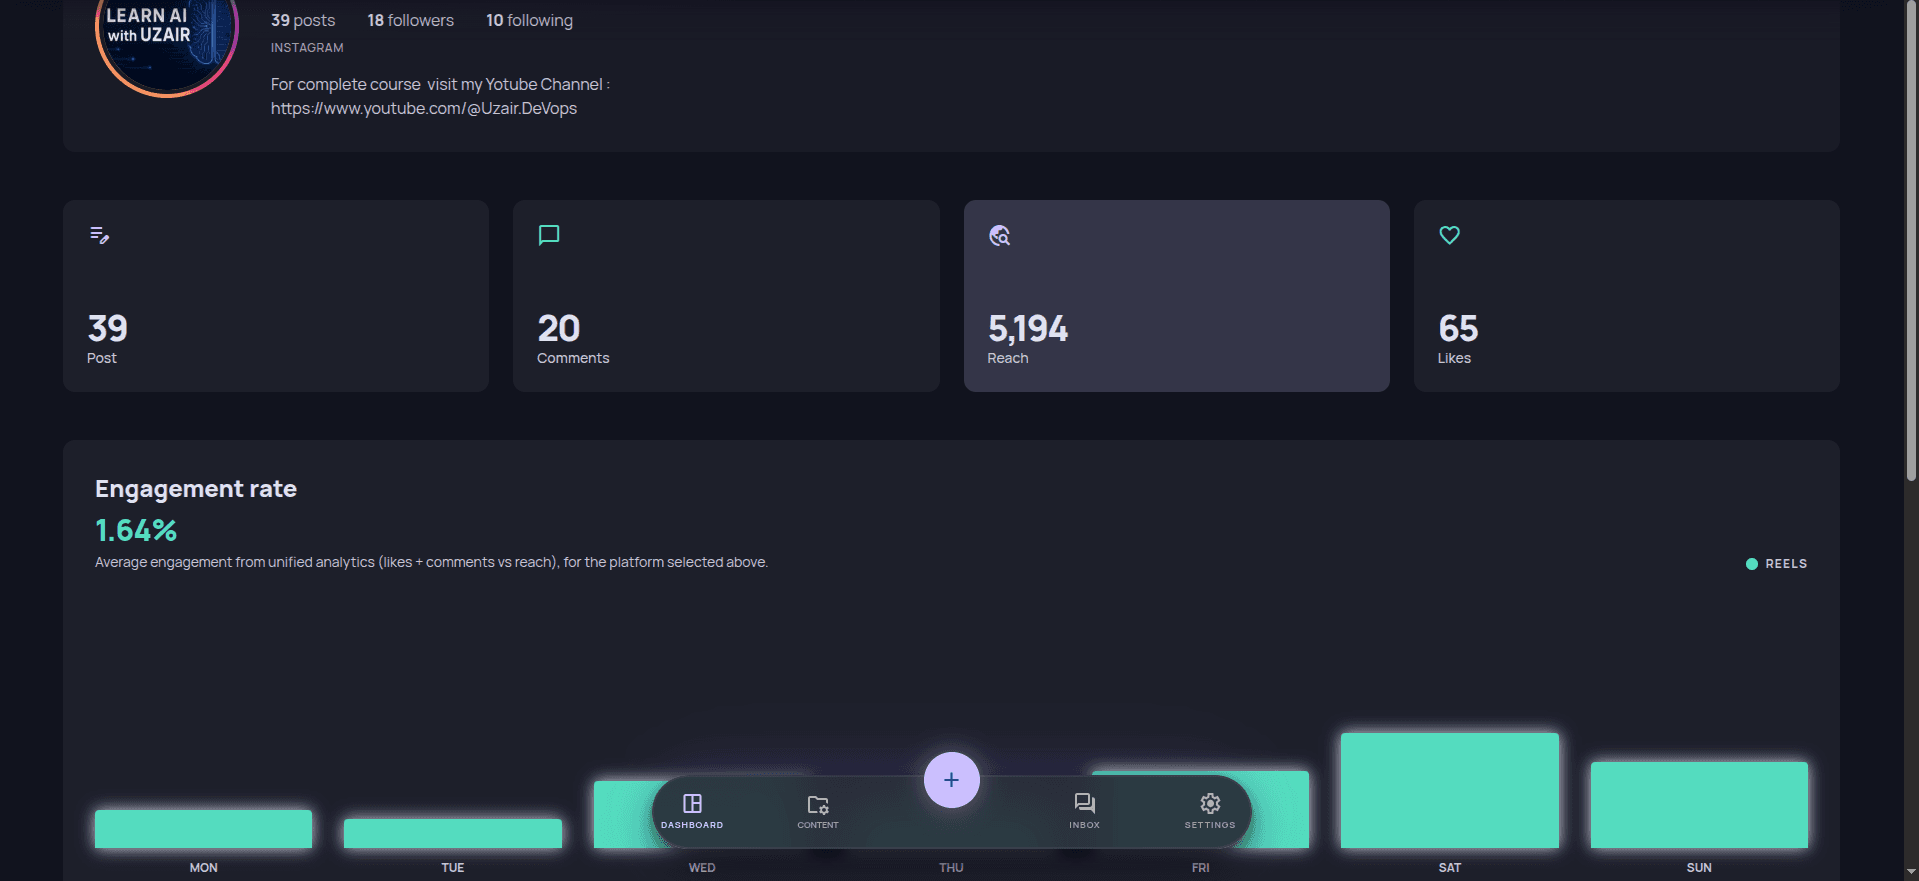The height and width of the screenshot is (881, 1919).
Task: Click the comment bubble icon on Comments card
Action: click(x=549, y=235)
